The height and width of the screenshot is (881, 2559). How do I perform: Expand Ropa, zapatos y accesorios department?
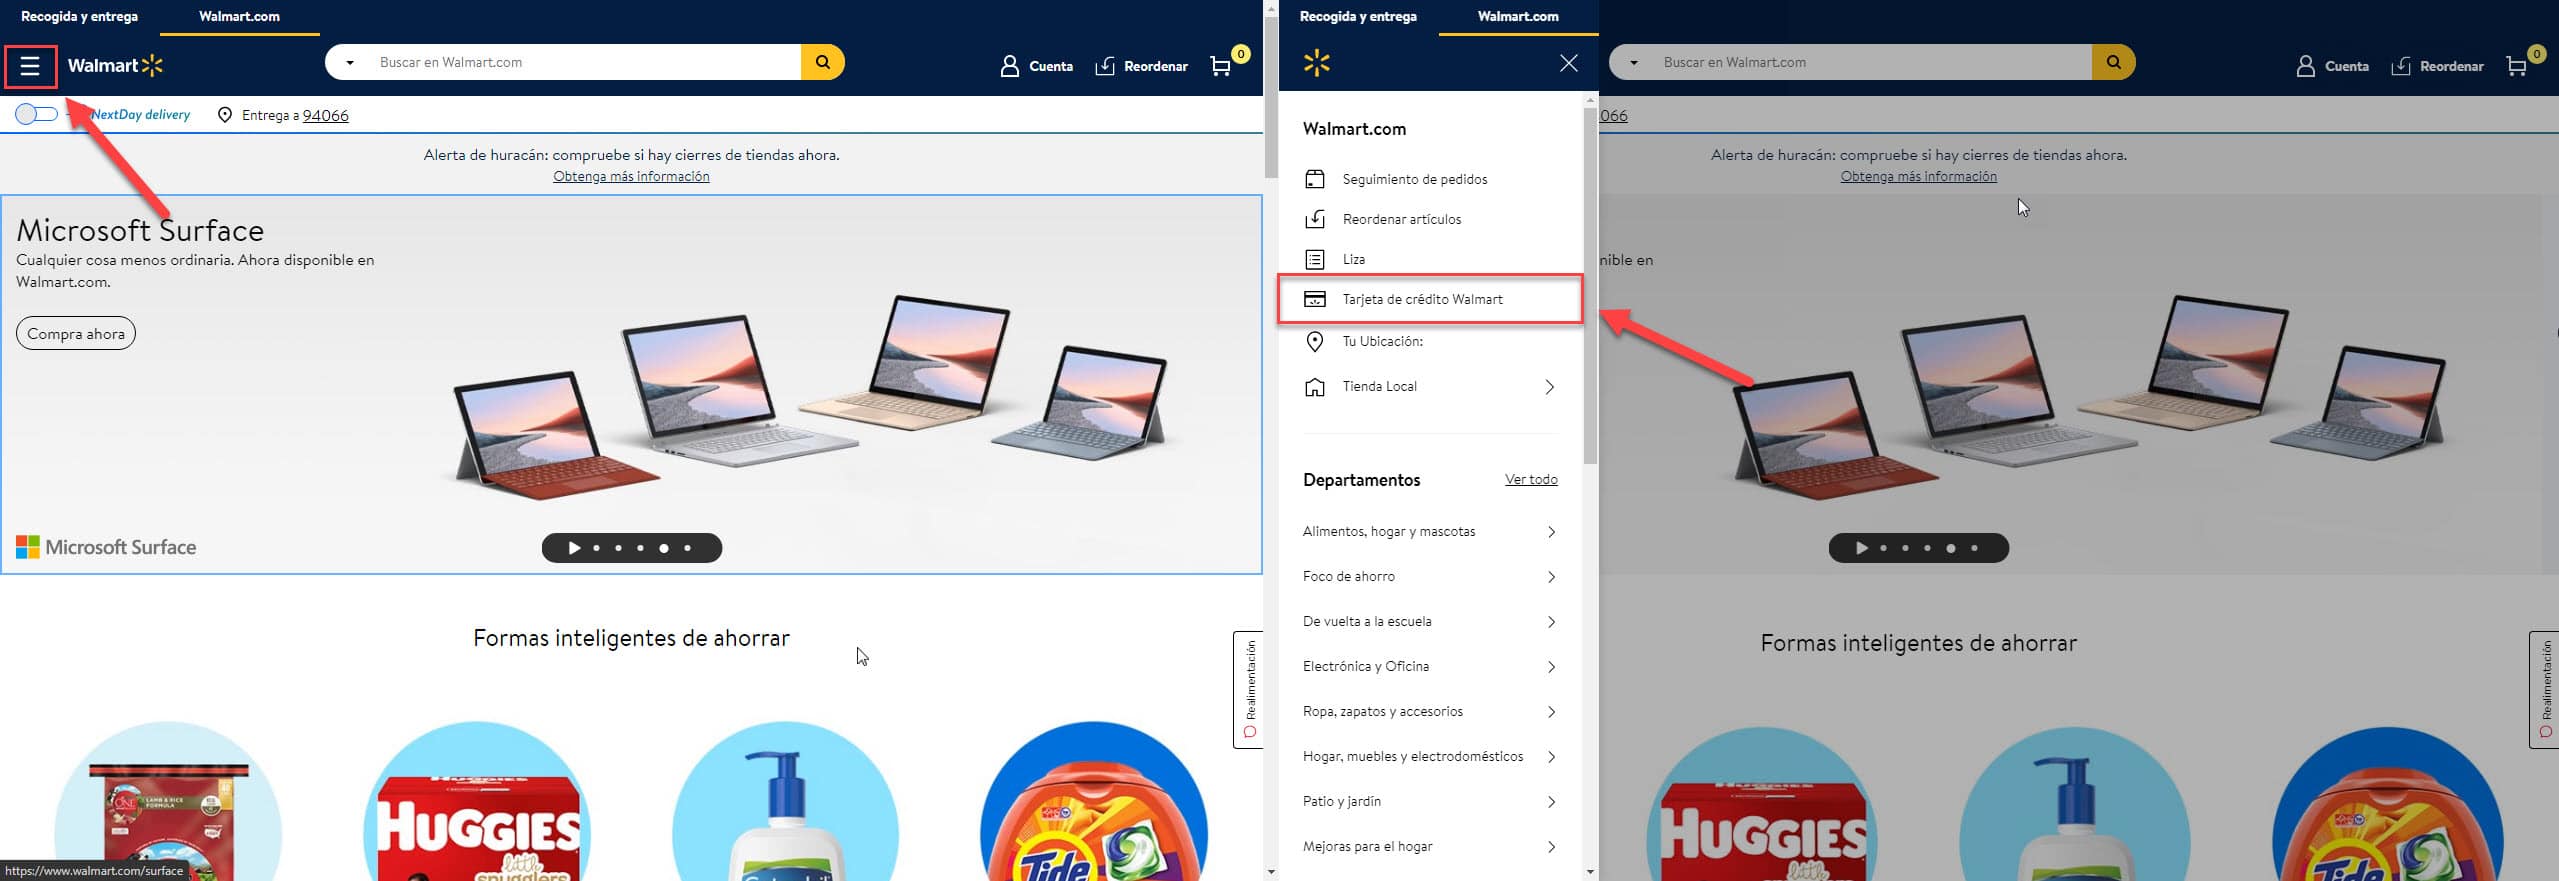click(1430, 711)
